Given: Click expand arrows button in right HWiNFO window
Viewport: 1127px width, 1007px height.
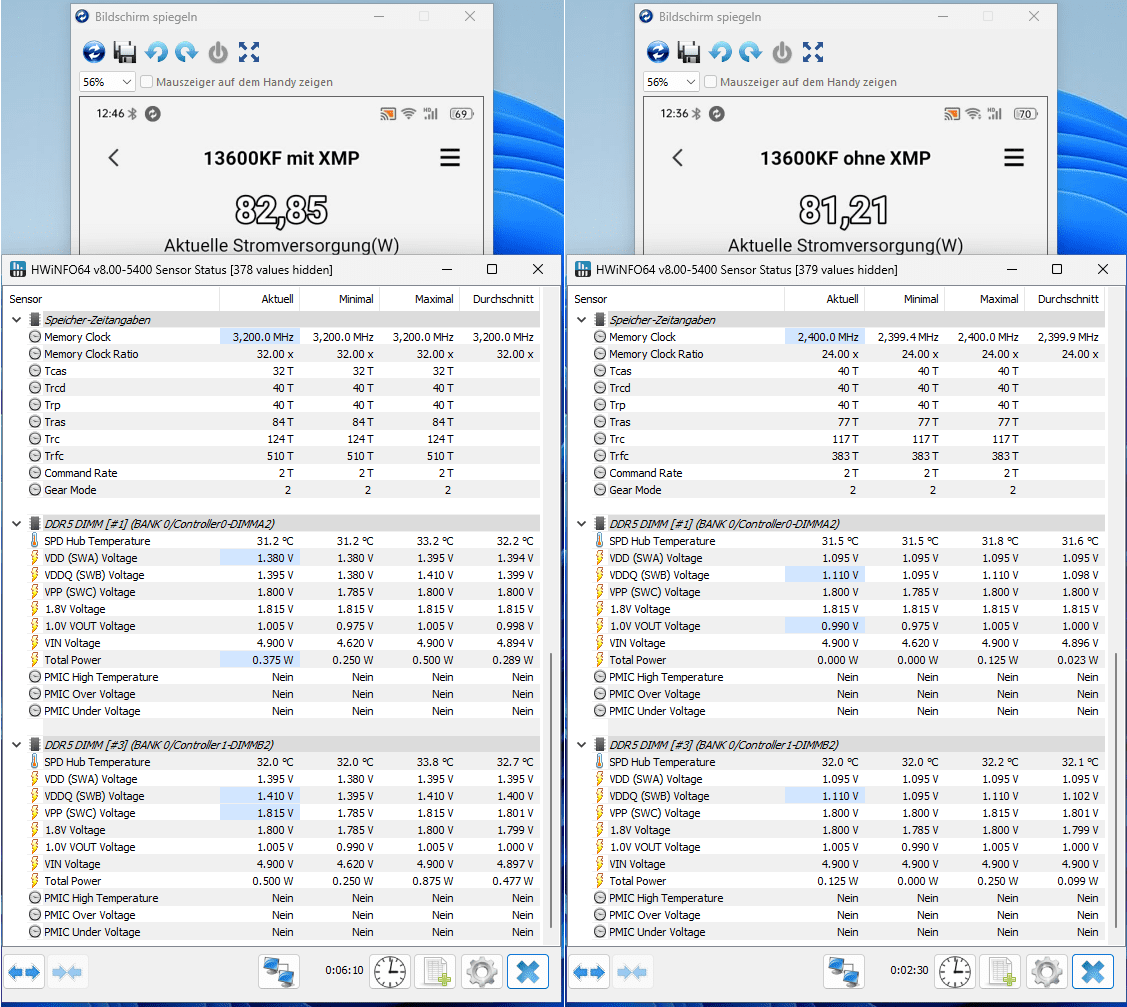Looking at the screenshot, I should [x=589, y=972].
